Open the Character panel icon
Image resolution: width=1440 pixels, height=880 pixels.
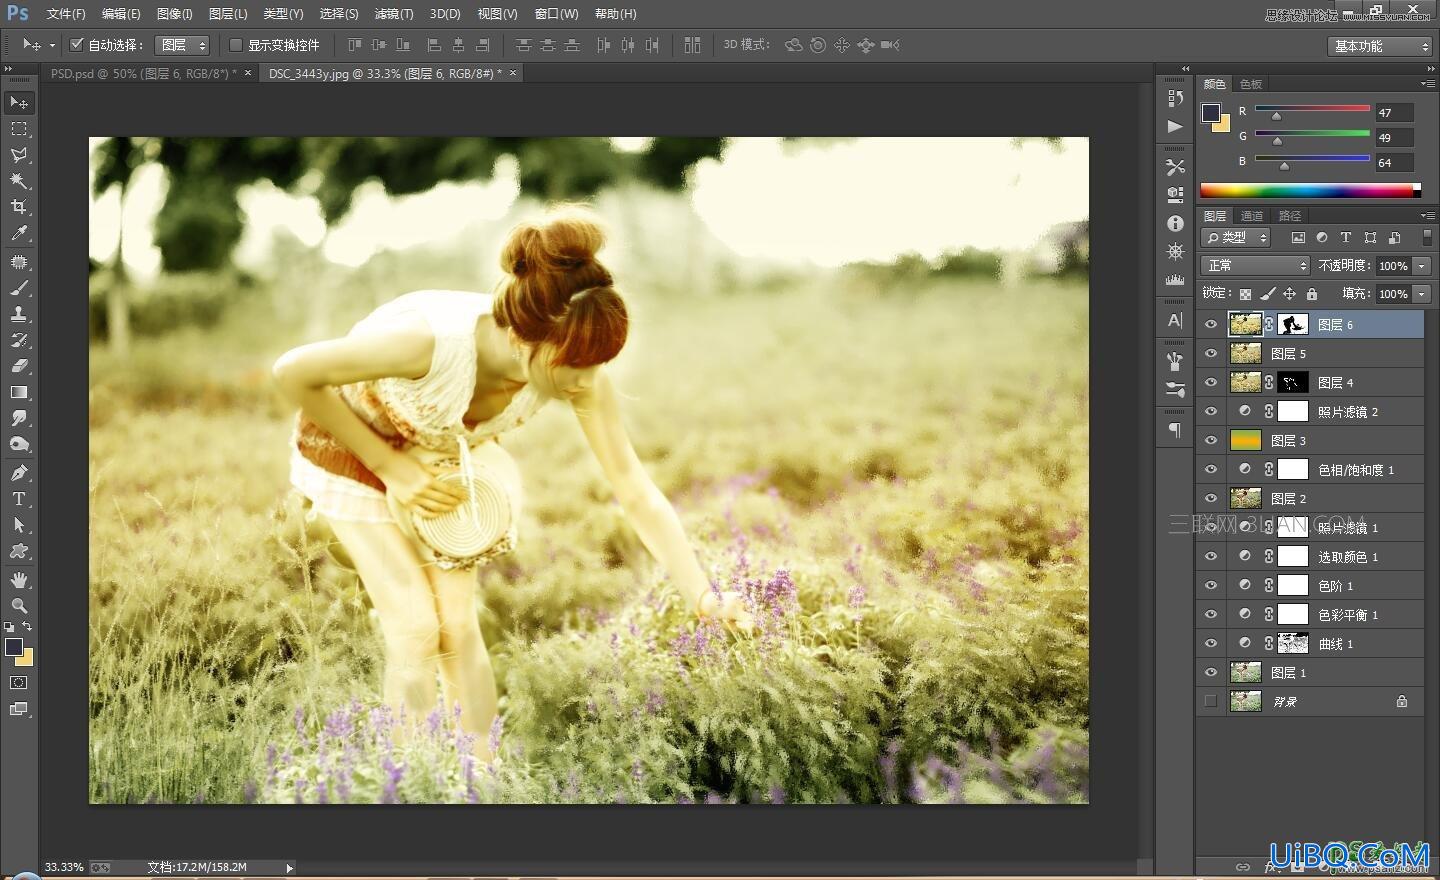(x=1175, y=320)
